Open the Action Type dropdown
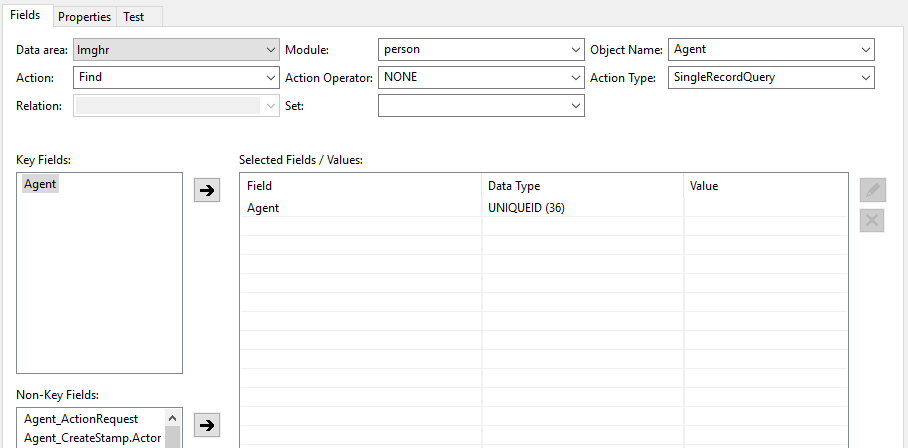908x448 pixels. coord(771,77)
